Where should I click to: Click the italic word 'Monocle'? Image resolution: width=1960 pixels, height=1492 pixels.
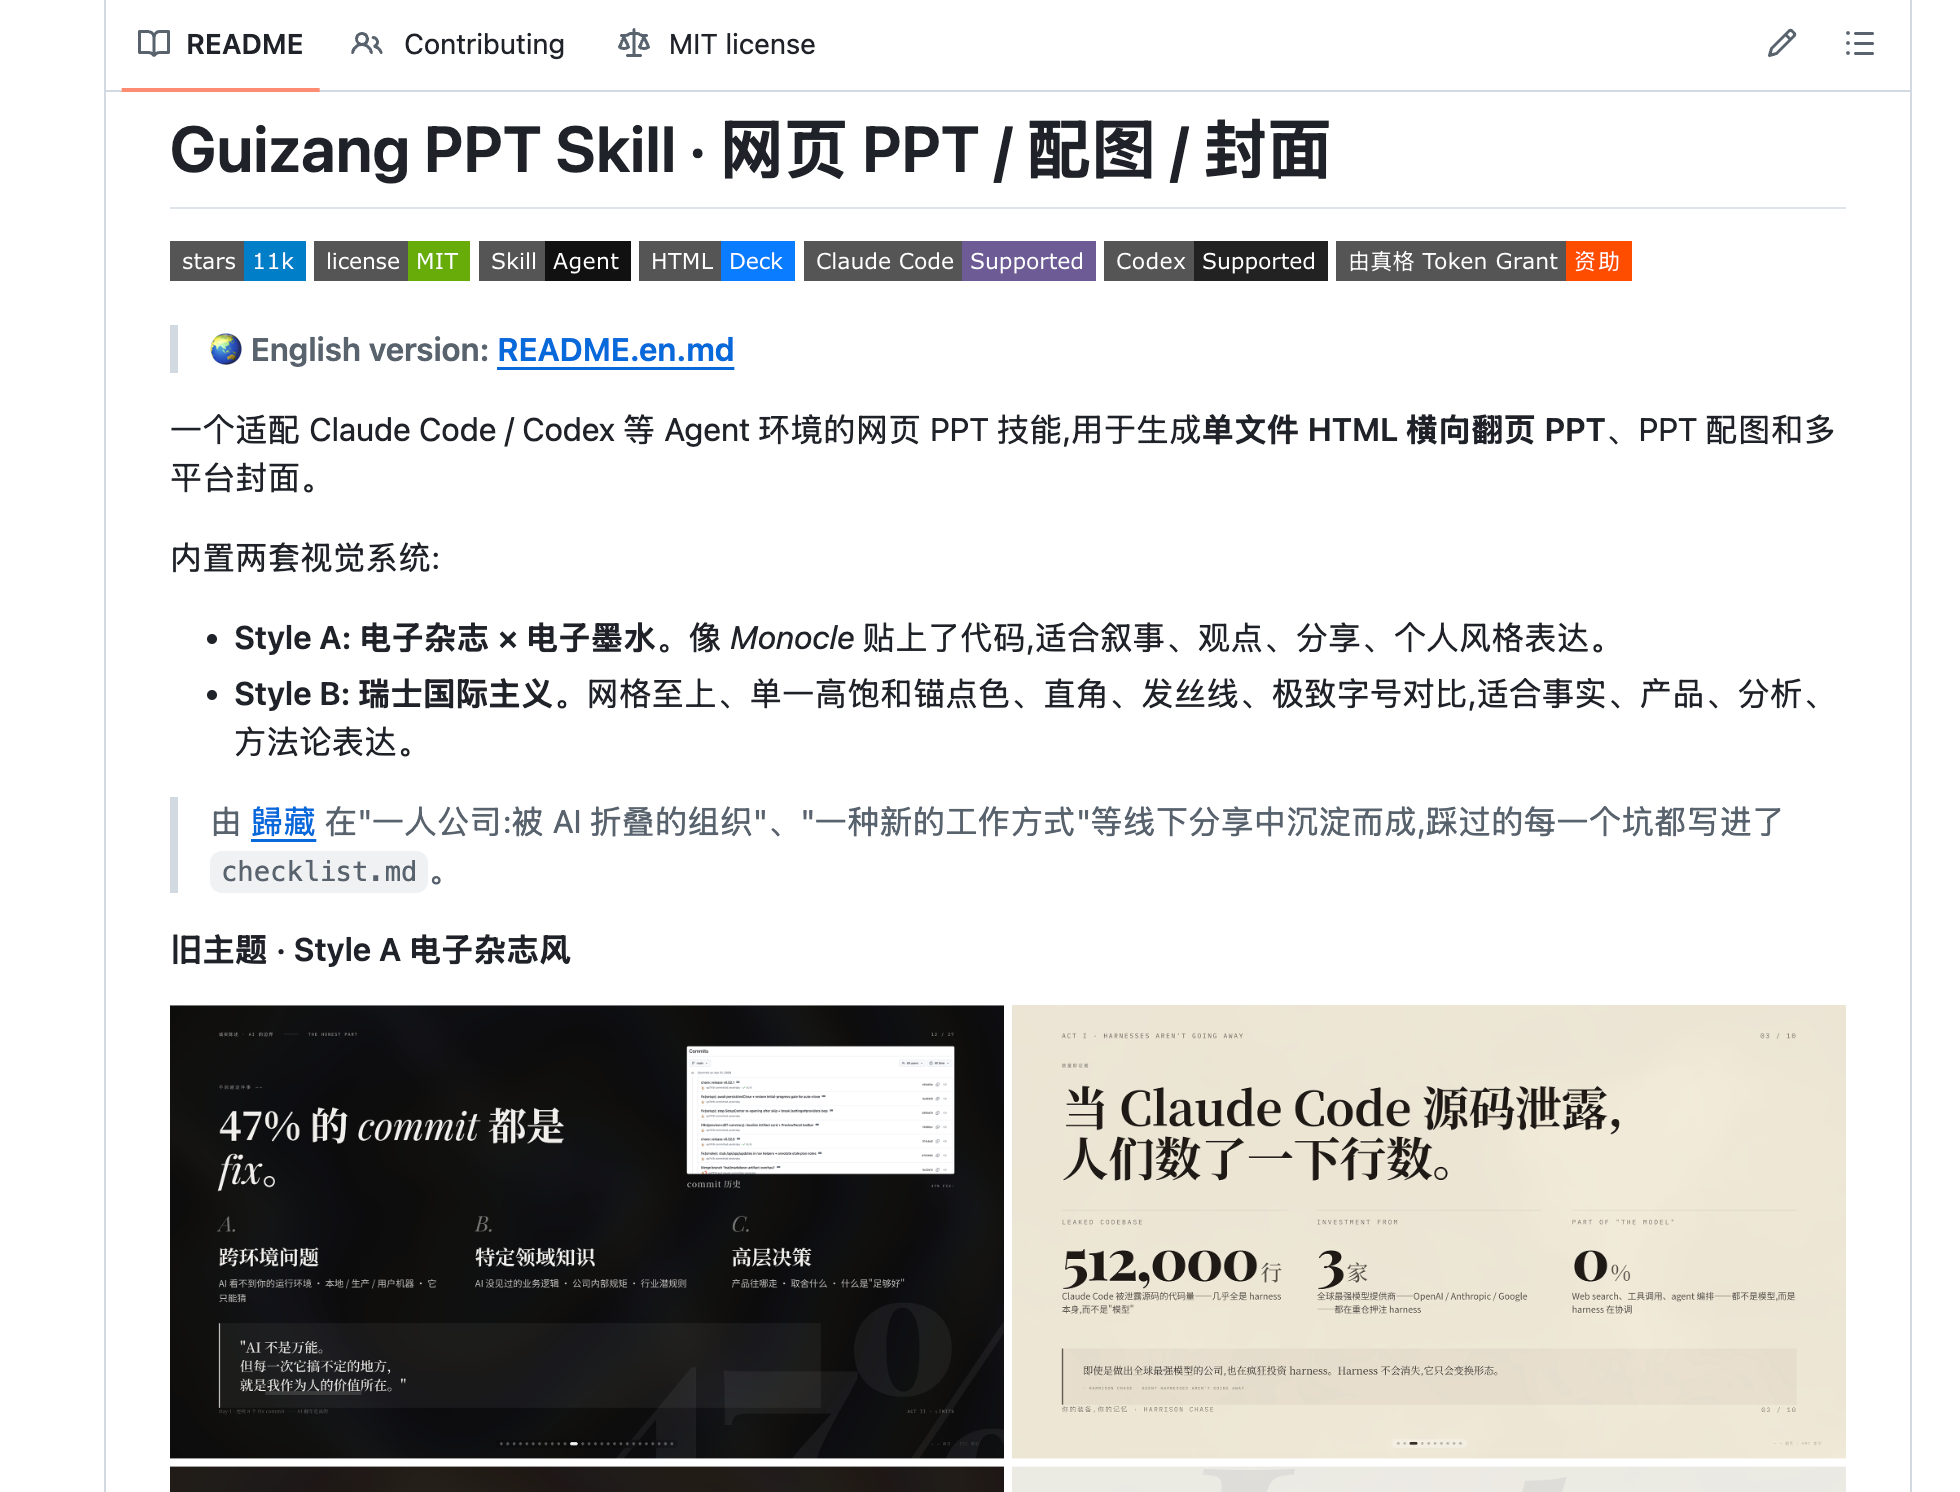tap(792, 638)
